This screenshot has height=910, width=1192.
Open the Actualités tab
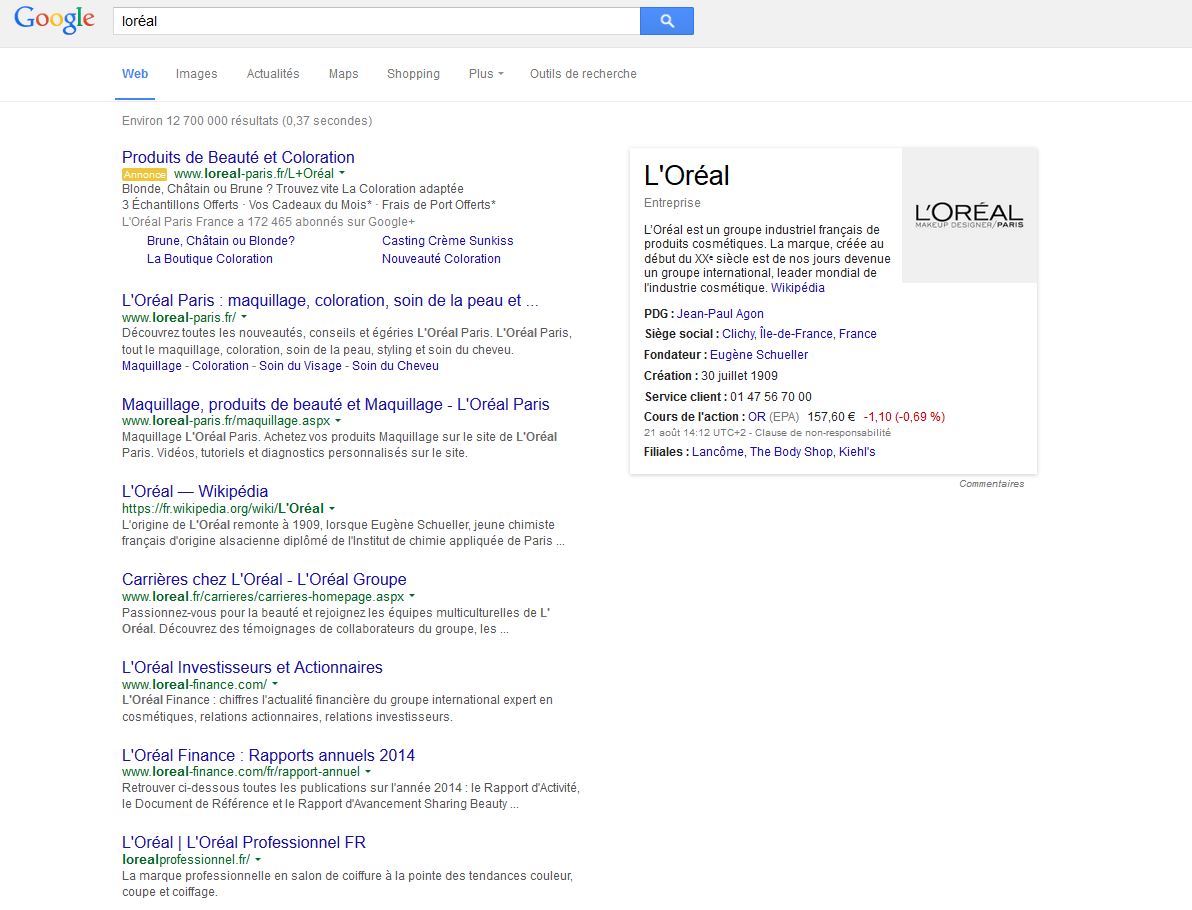273,74
